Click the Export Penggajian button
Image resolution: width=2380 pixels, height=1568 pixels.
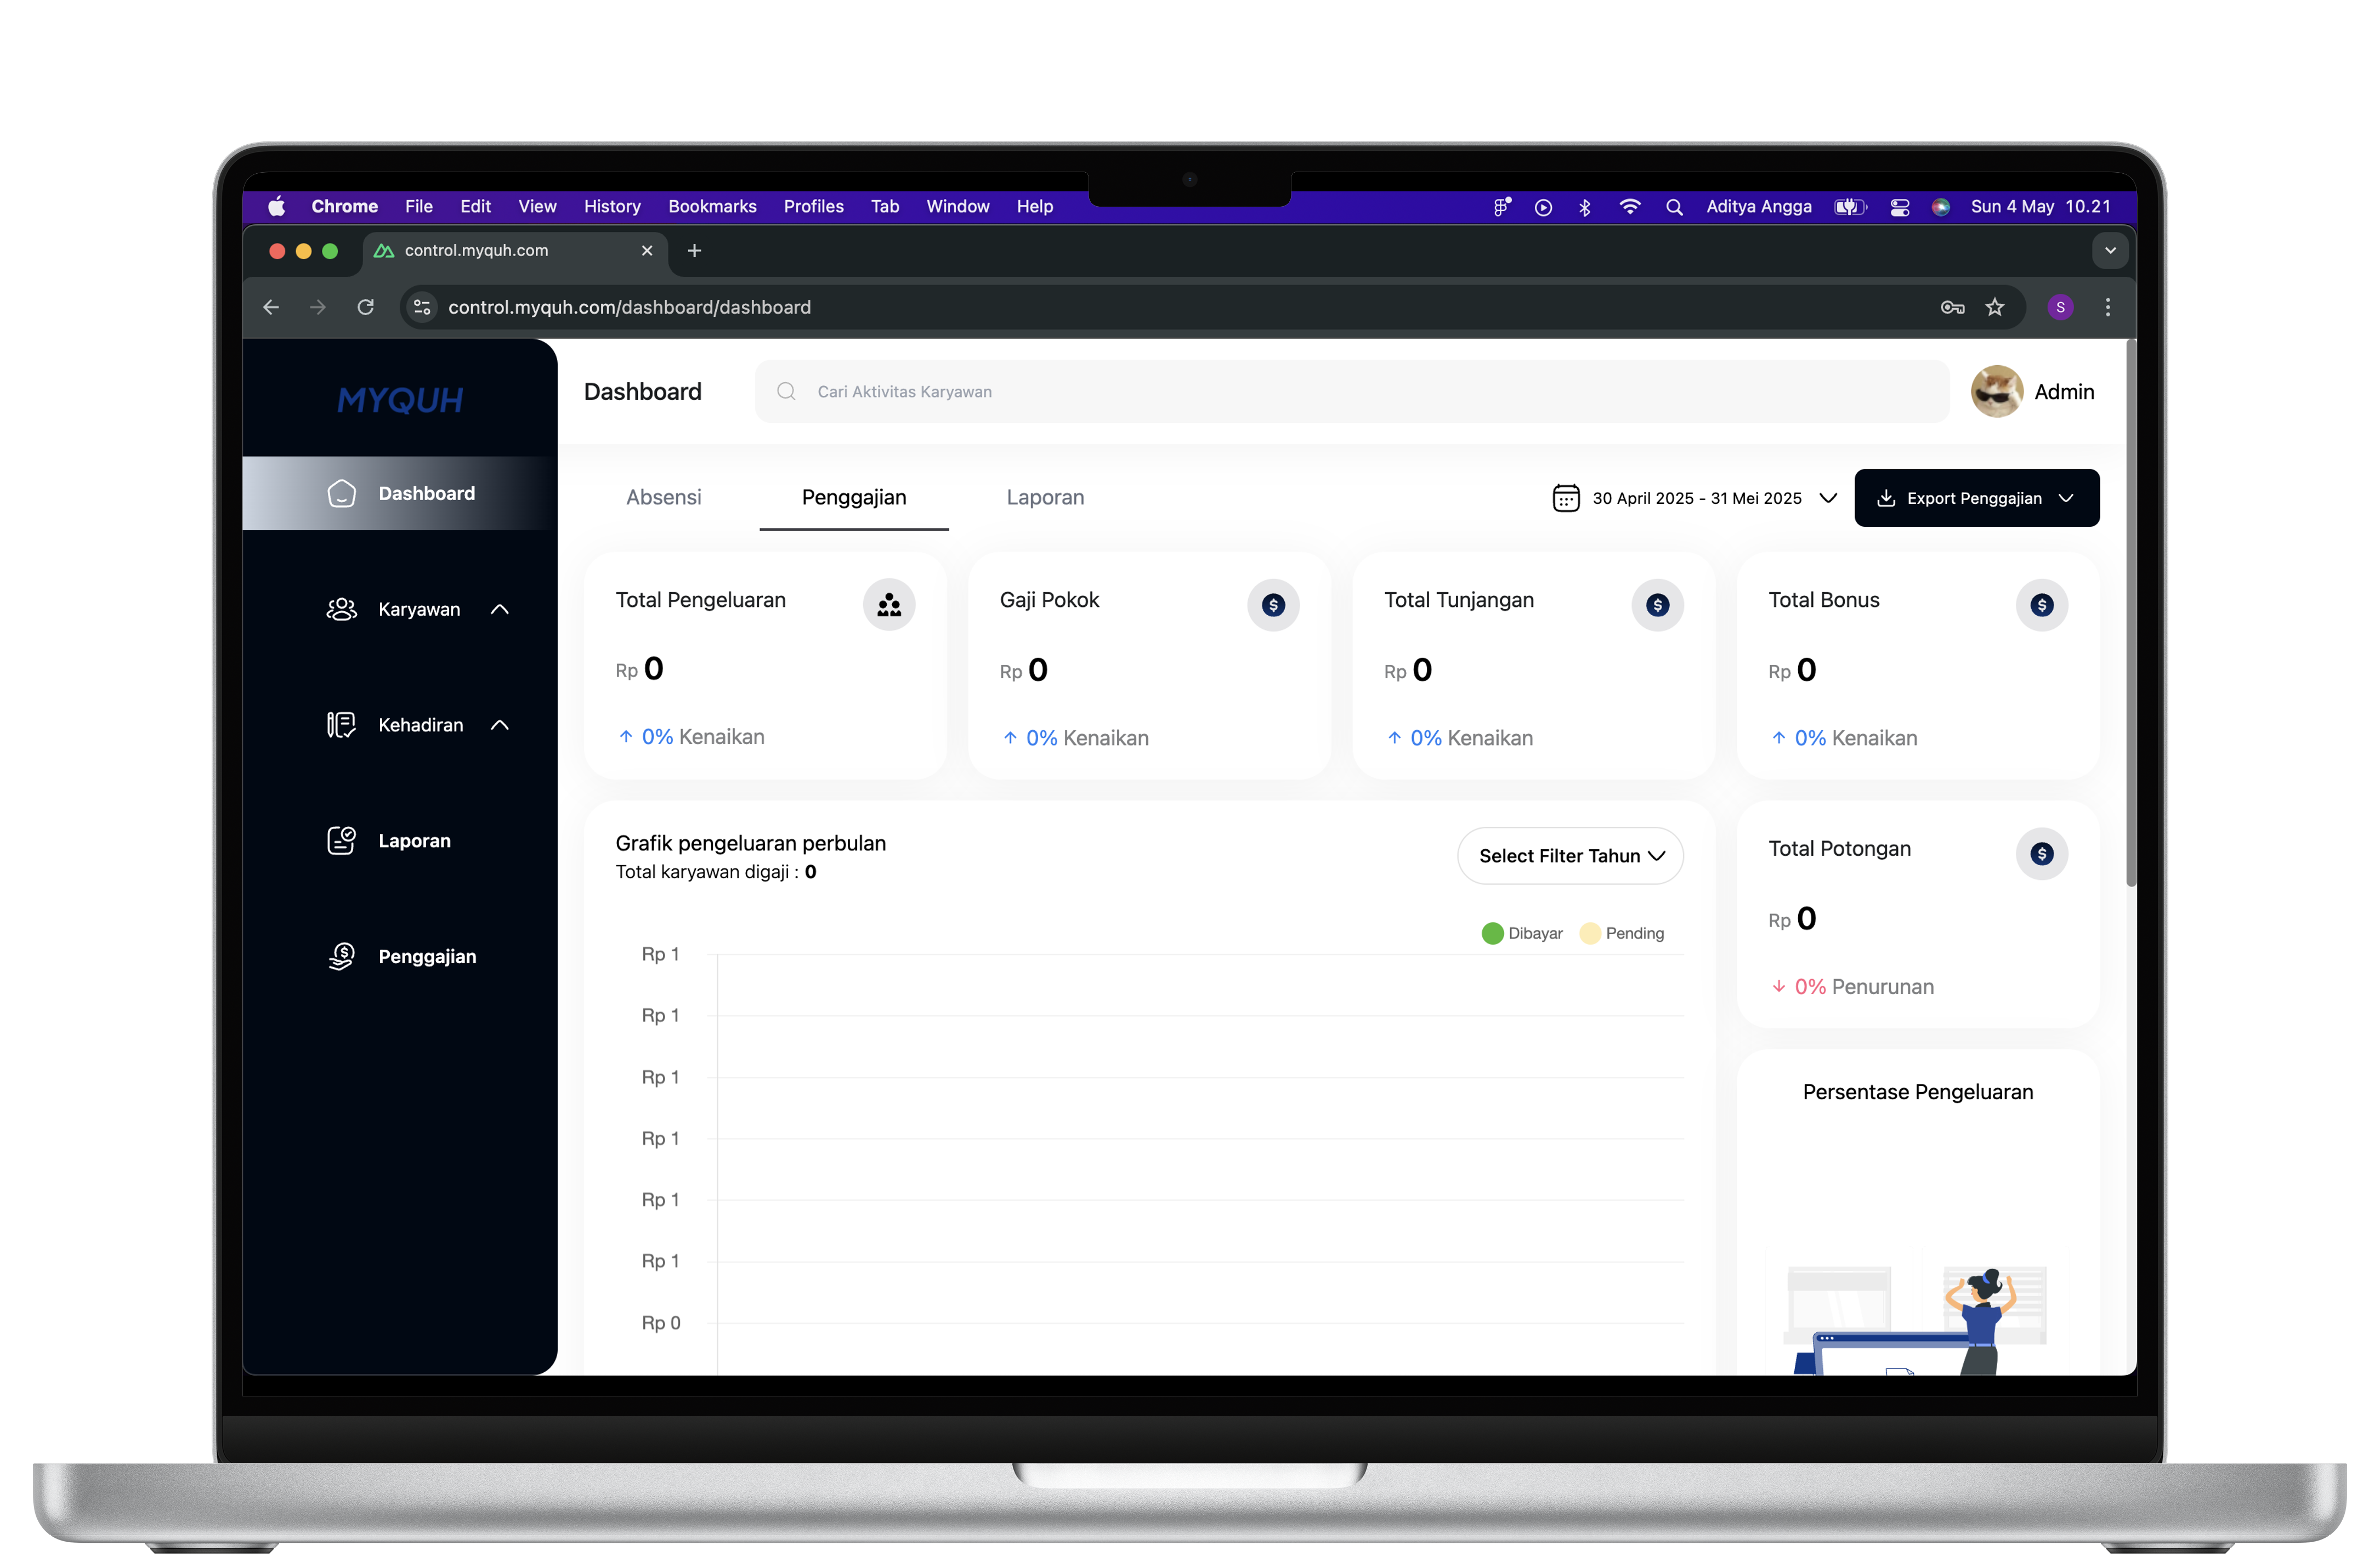[x=1976, y=498]
